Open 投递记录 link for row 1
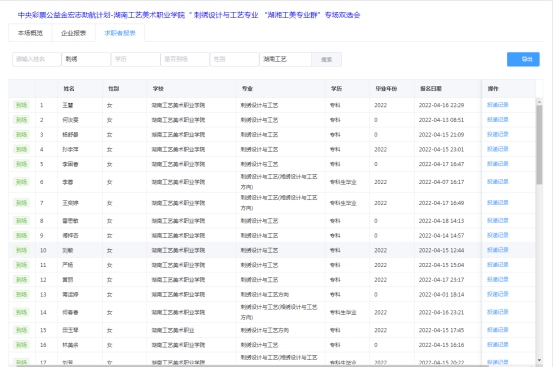Screen dimensions: 554x367 497,105
